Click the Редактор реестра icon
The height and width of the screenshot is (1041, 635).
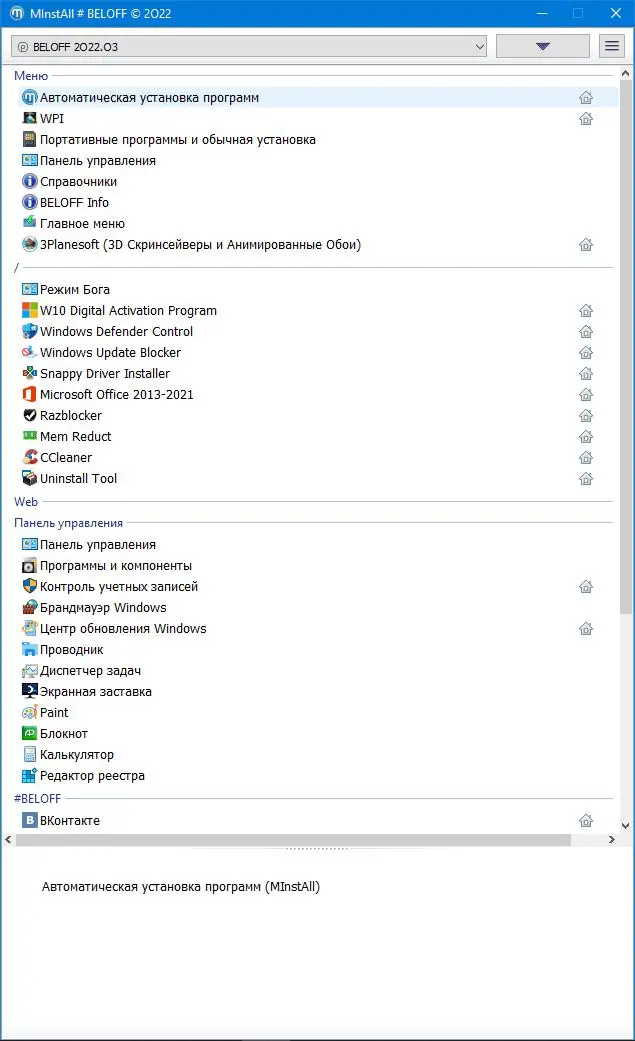pyautogui.click(x=29, y=775)
